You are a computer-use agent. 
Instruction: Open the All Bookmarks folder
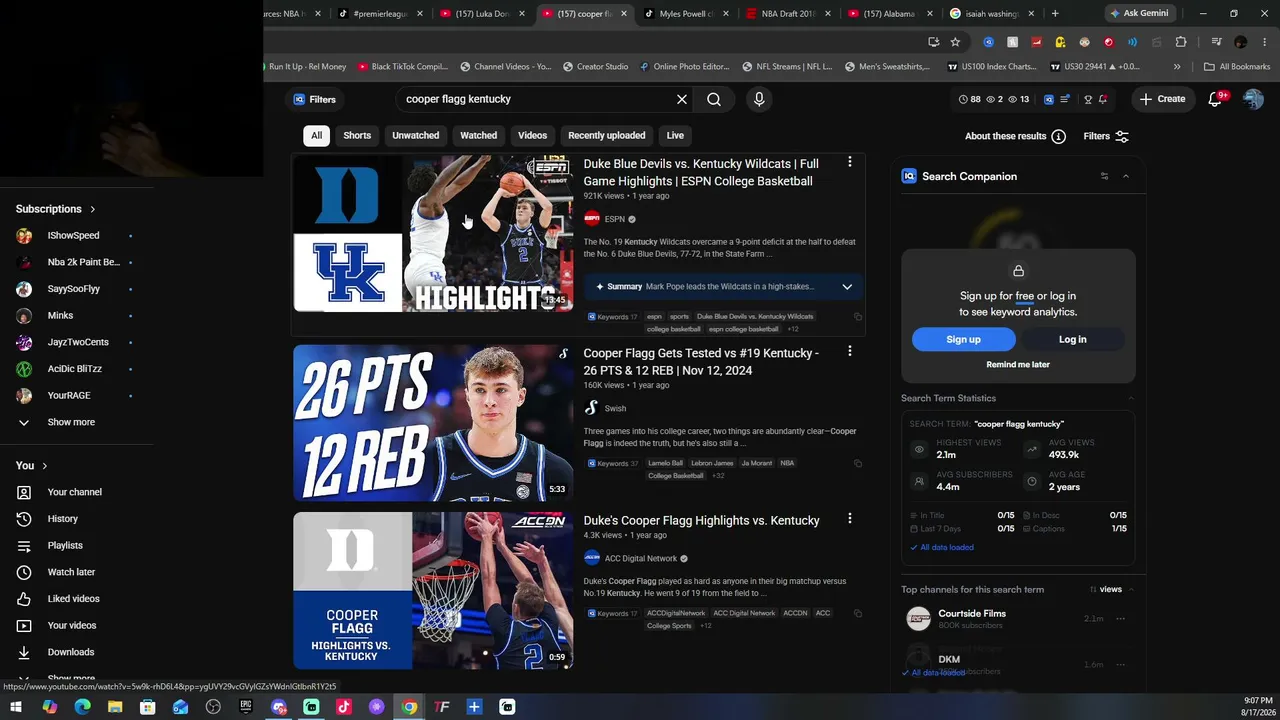(x=1237, y=67)
